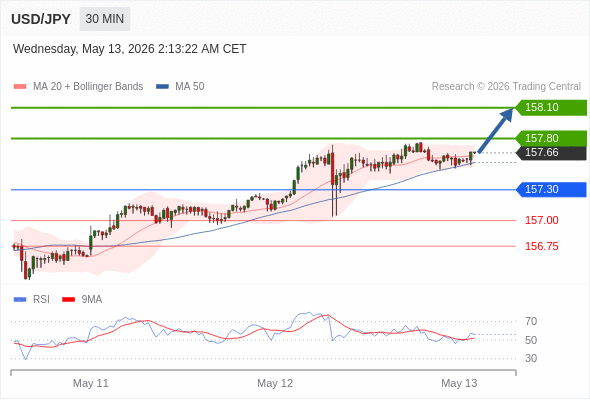Toggle the MA 20 + Bollinger Bands legend

[x=78, y=87]
